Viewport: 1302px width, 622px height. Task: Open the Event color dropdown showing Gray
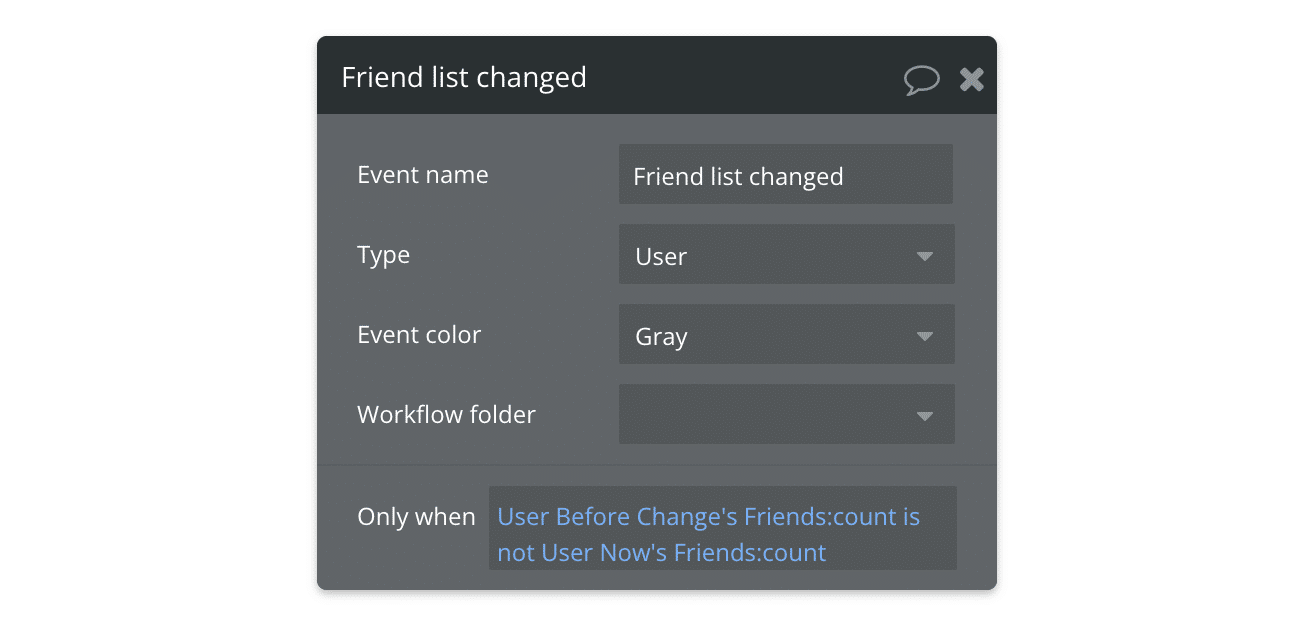click(x=786, y=334)
